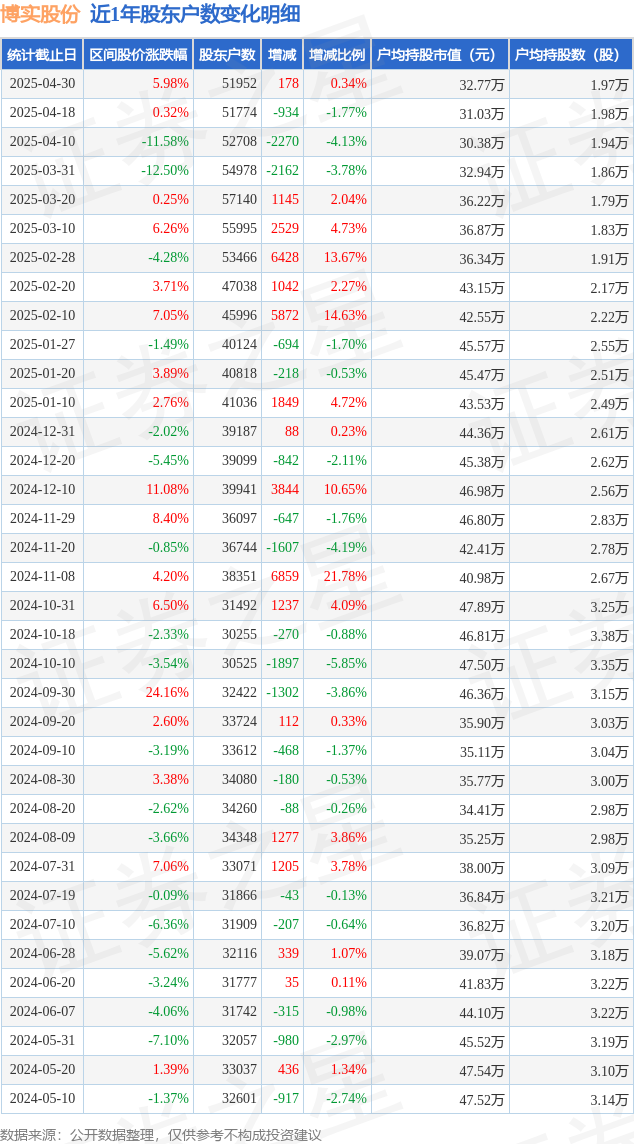Screen dimensions: 634x1144
Task: Click the -12.50% price change cell
Action: pyautogui.click(x=139, y=171)
